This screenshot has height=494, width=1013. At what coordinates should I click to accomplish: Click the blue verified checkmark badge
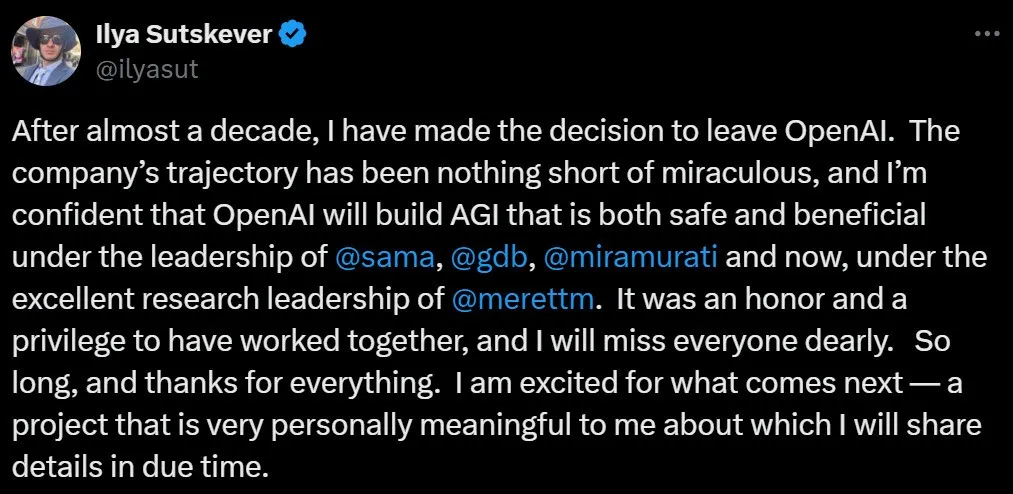coord(292,36)
